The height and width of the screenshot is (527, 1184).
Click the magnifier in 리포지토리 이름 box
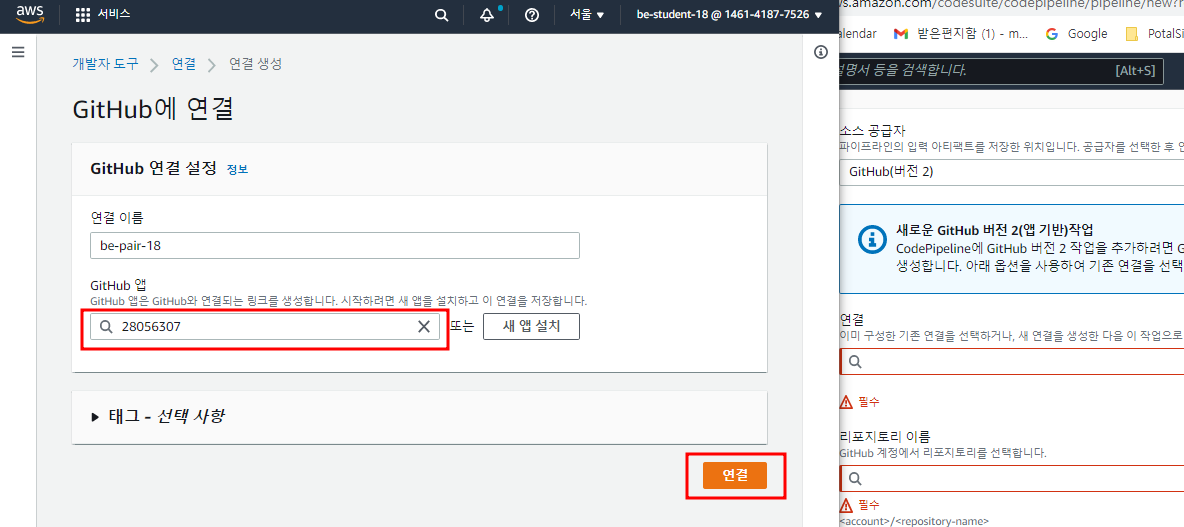click(855, 478)
